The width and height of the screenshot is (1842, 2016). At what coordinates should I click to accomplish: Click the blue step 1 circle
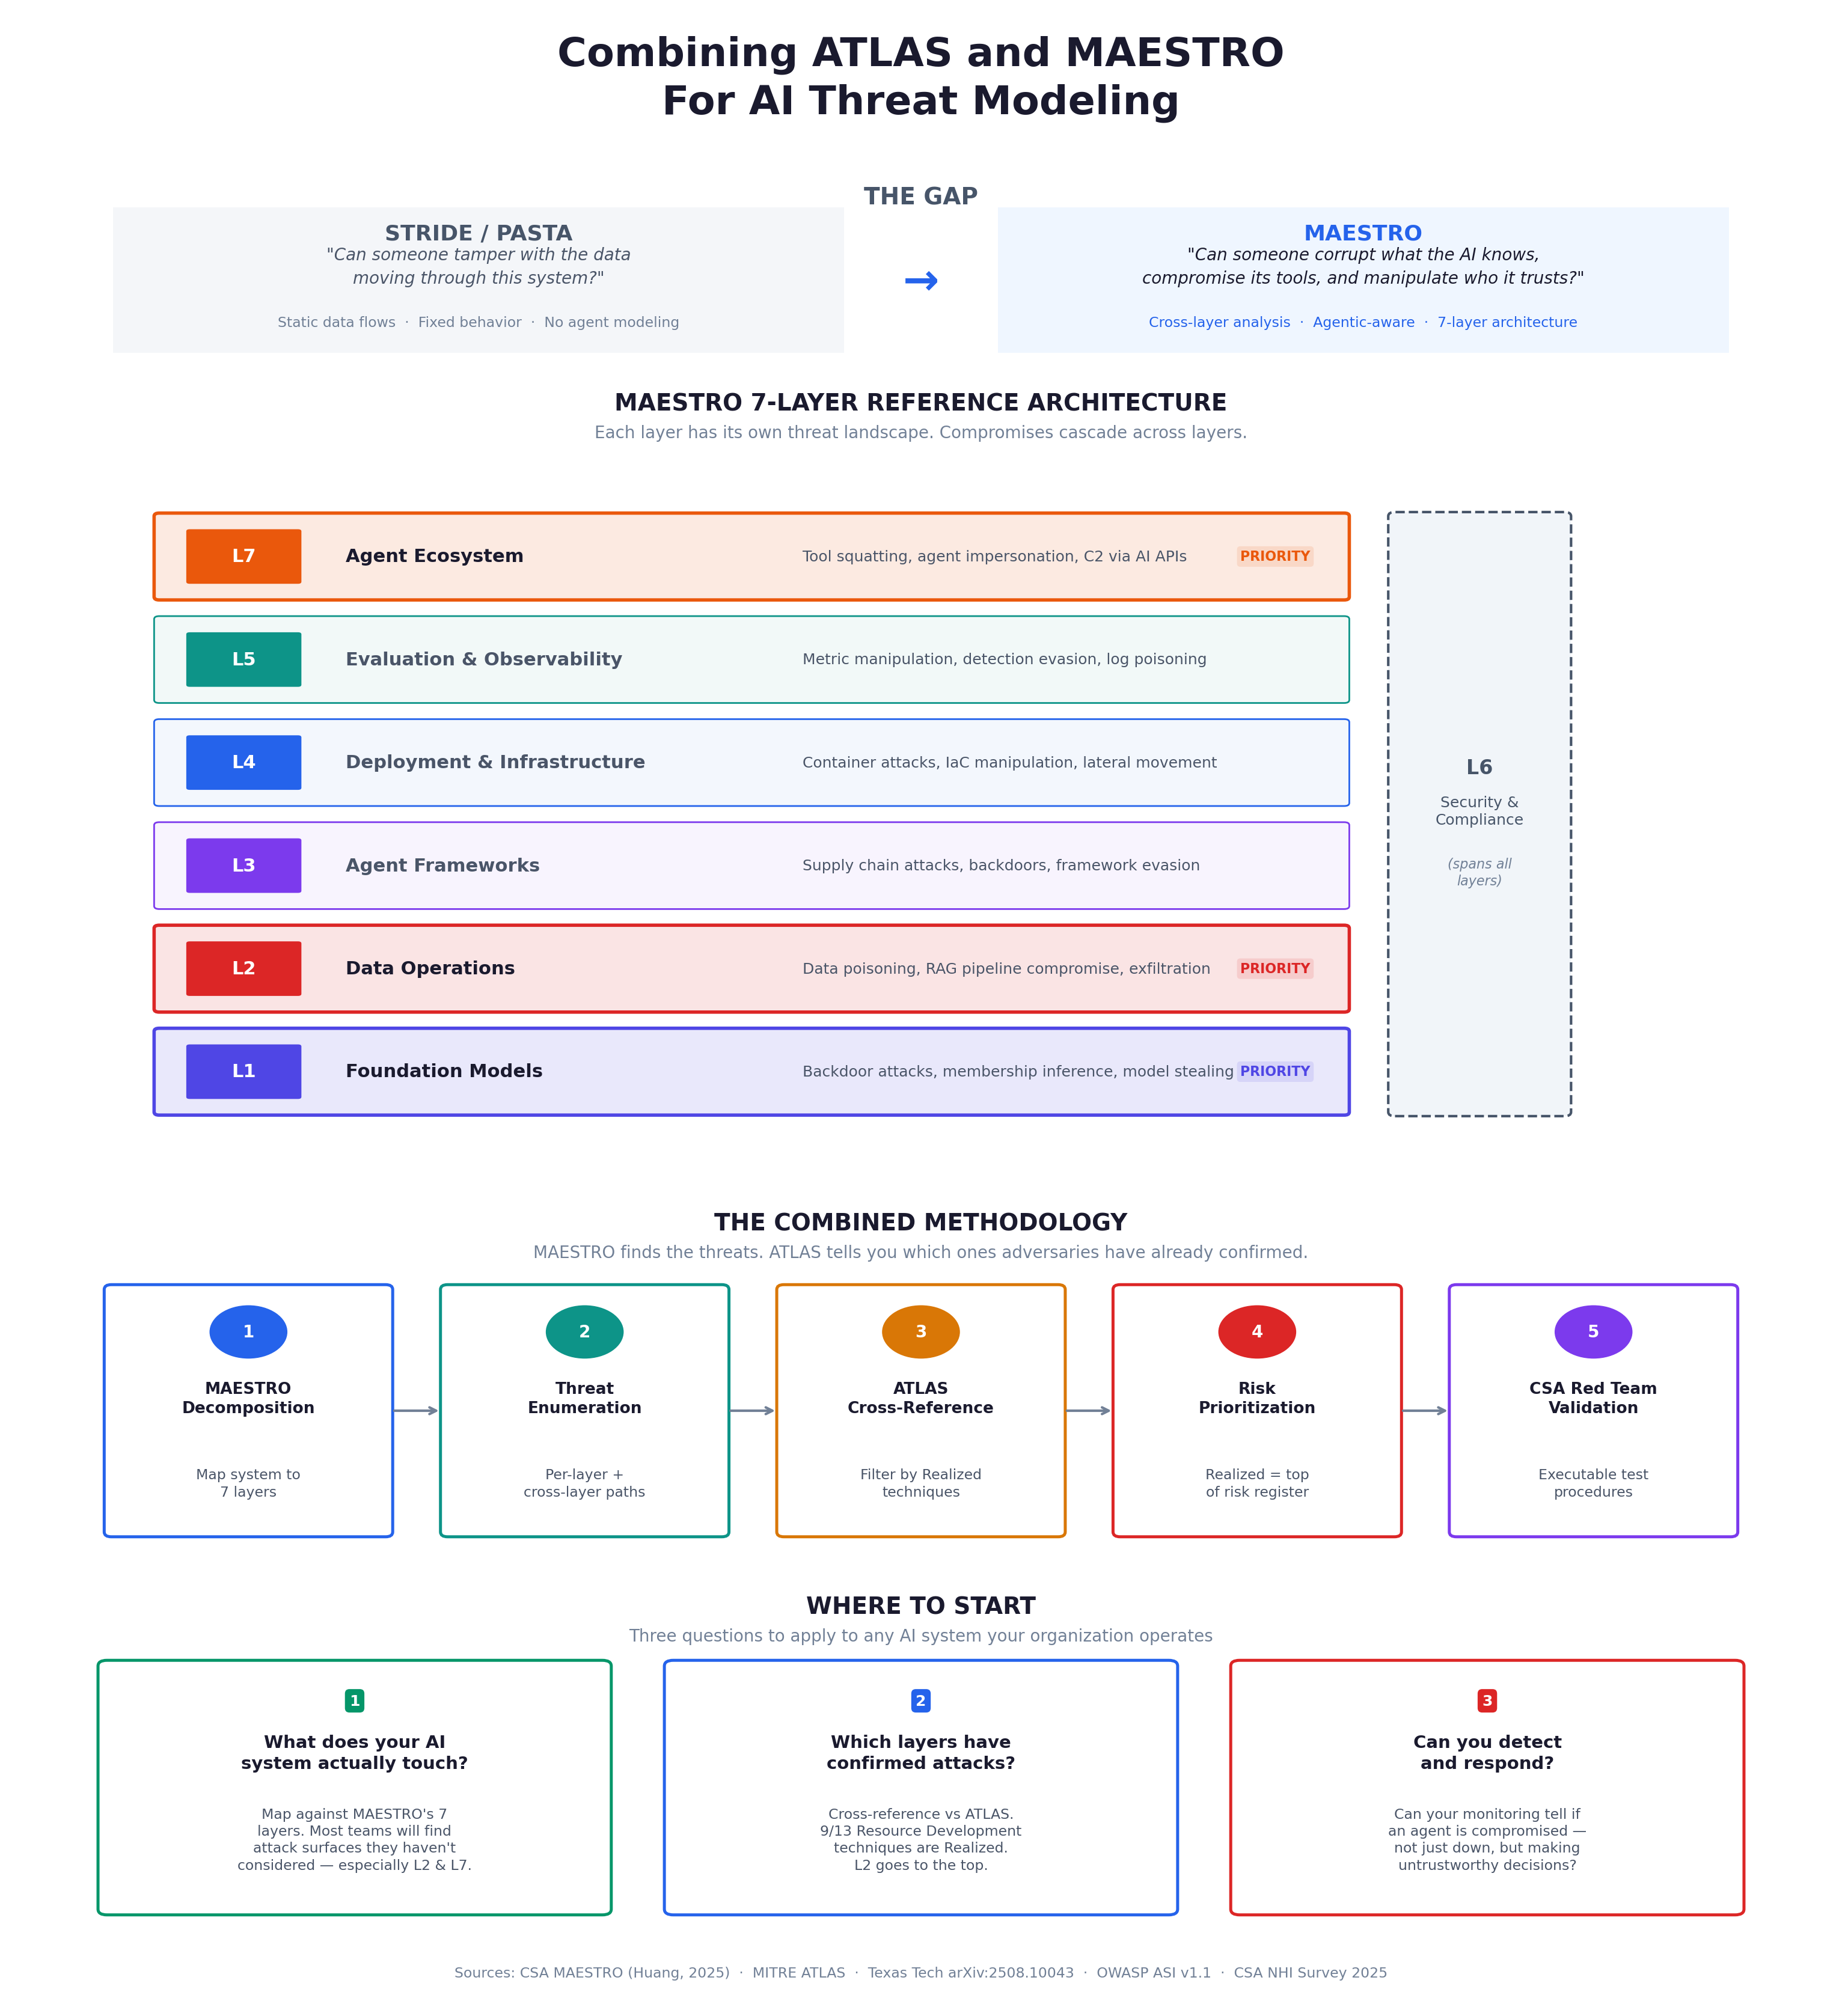point(248,1331)
